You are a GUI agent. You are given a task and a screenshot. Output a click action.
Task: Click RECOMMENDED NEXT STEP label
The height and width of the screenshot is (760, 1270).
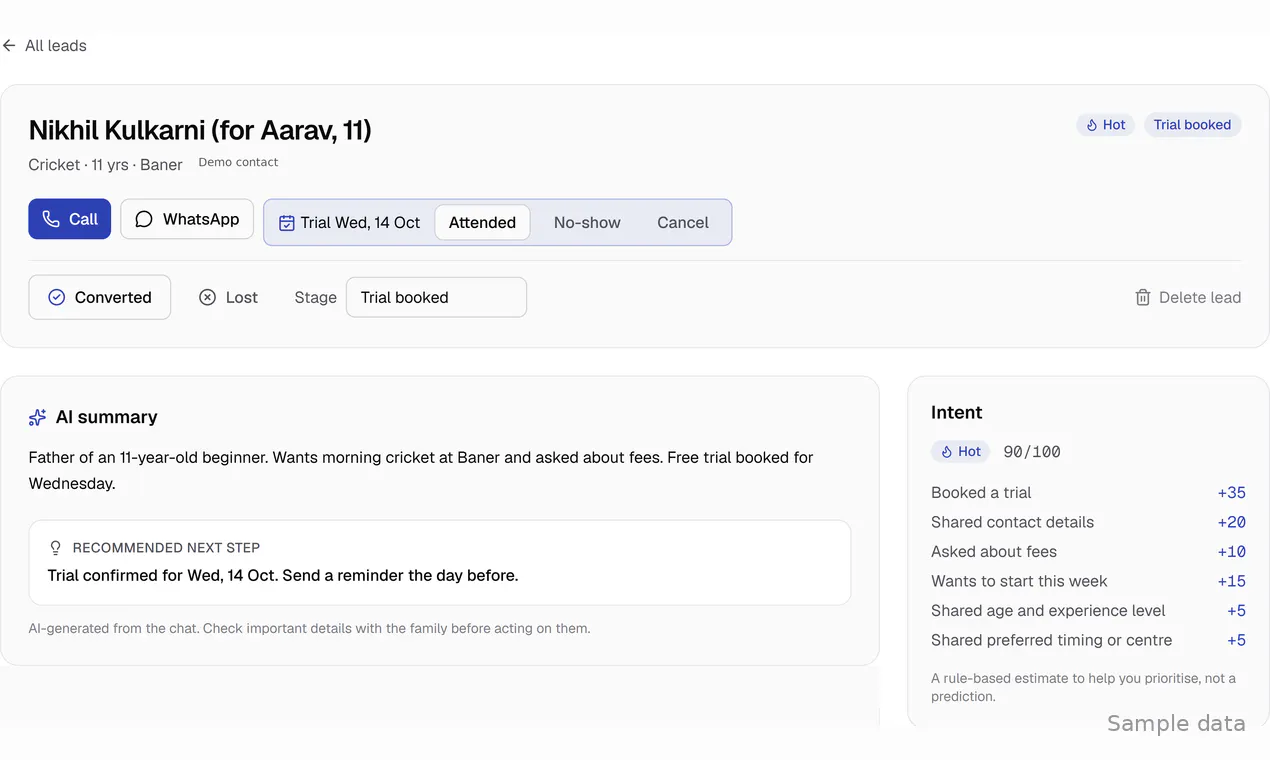[x=166, y=548]
